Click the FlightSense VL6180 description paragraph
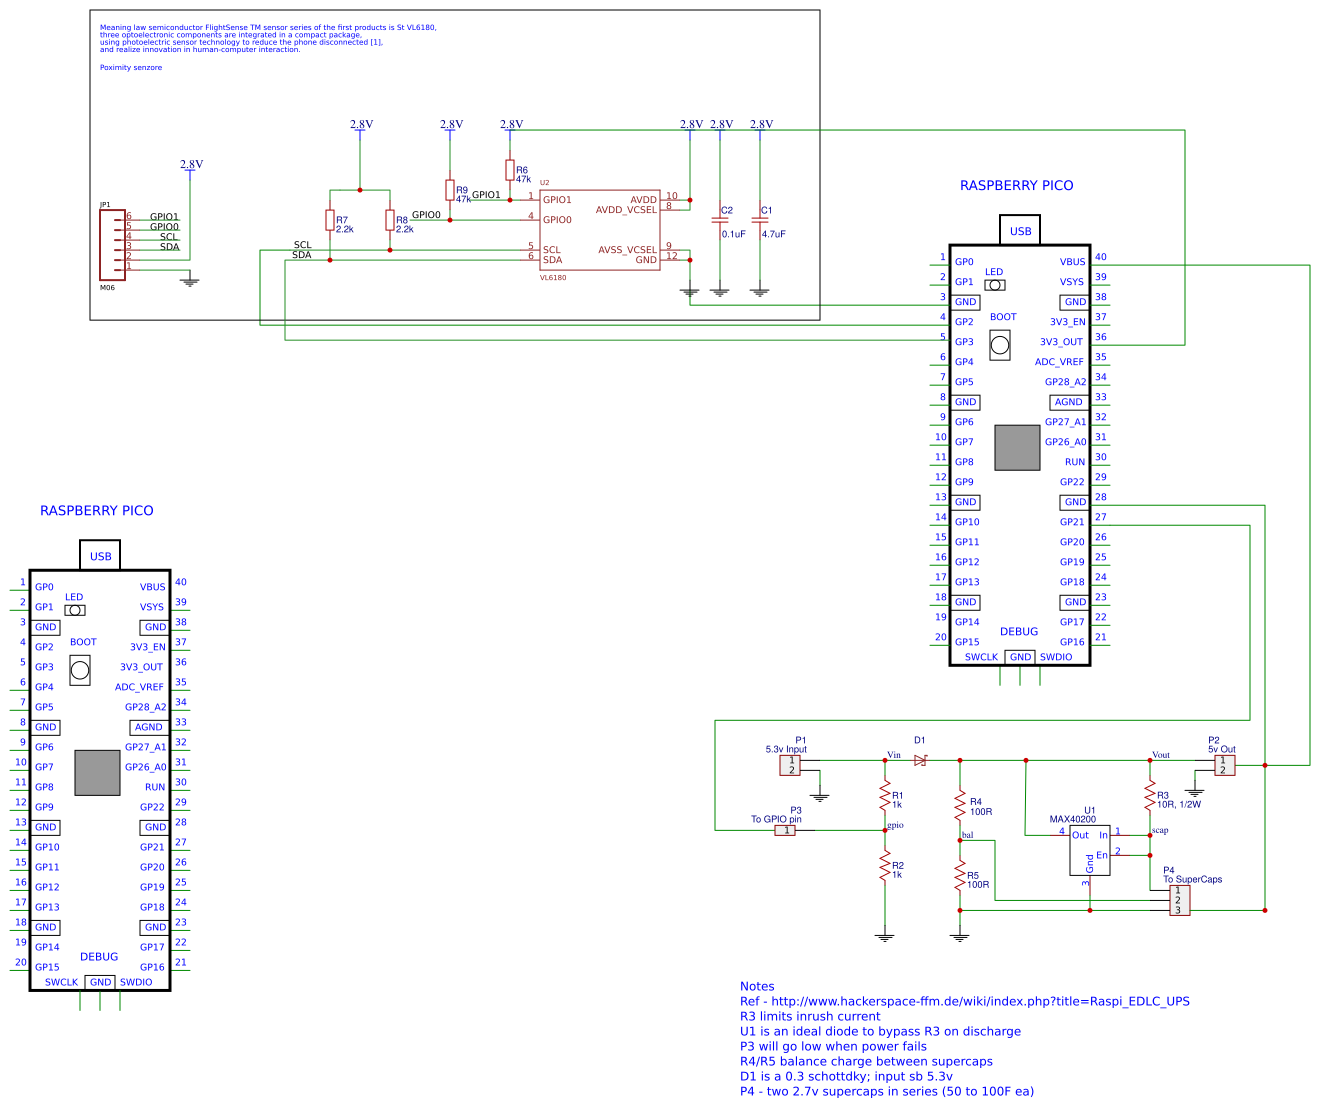The height and width of the screenshot is (1108, 1320). (268, 39)
